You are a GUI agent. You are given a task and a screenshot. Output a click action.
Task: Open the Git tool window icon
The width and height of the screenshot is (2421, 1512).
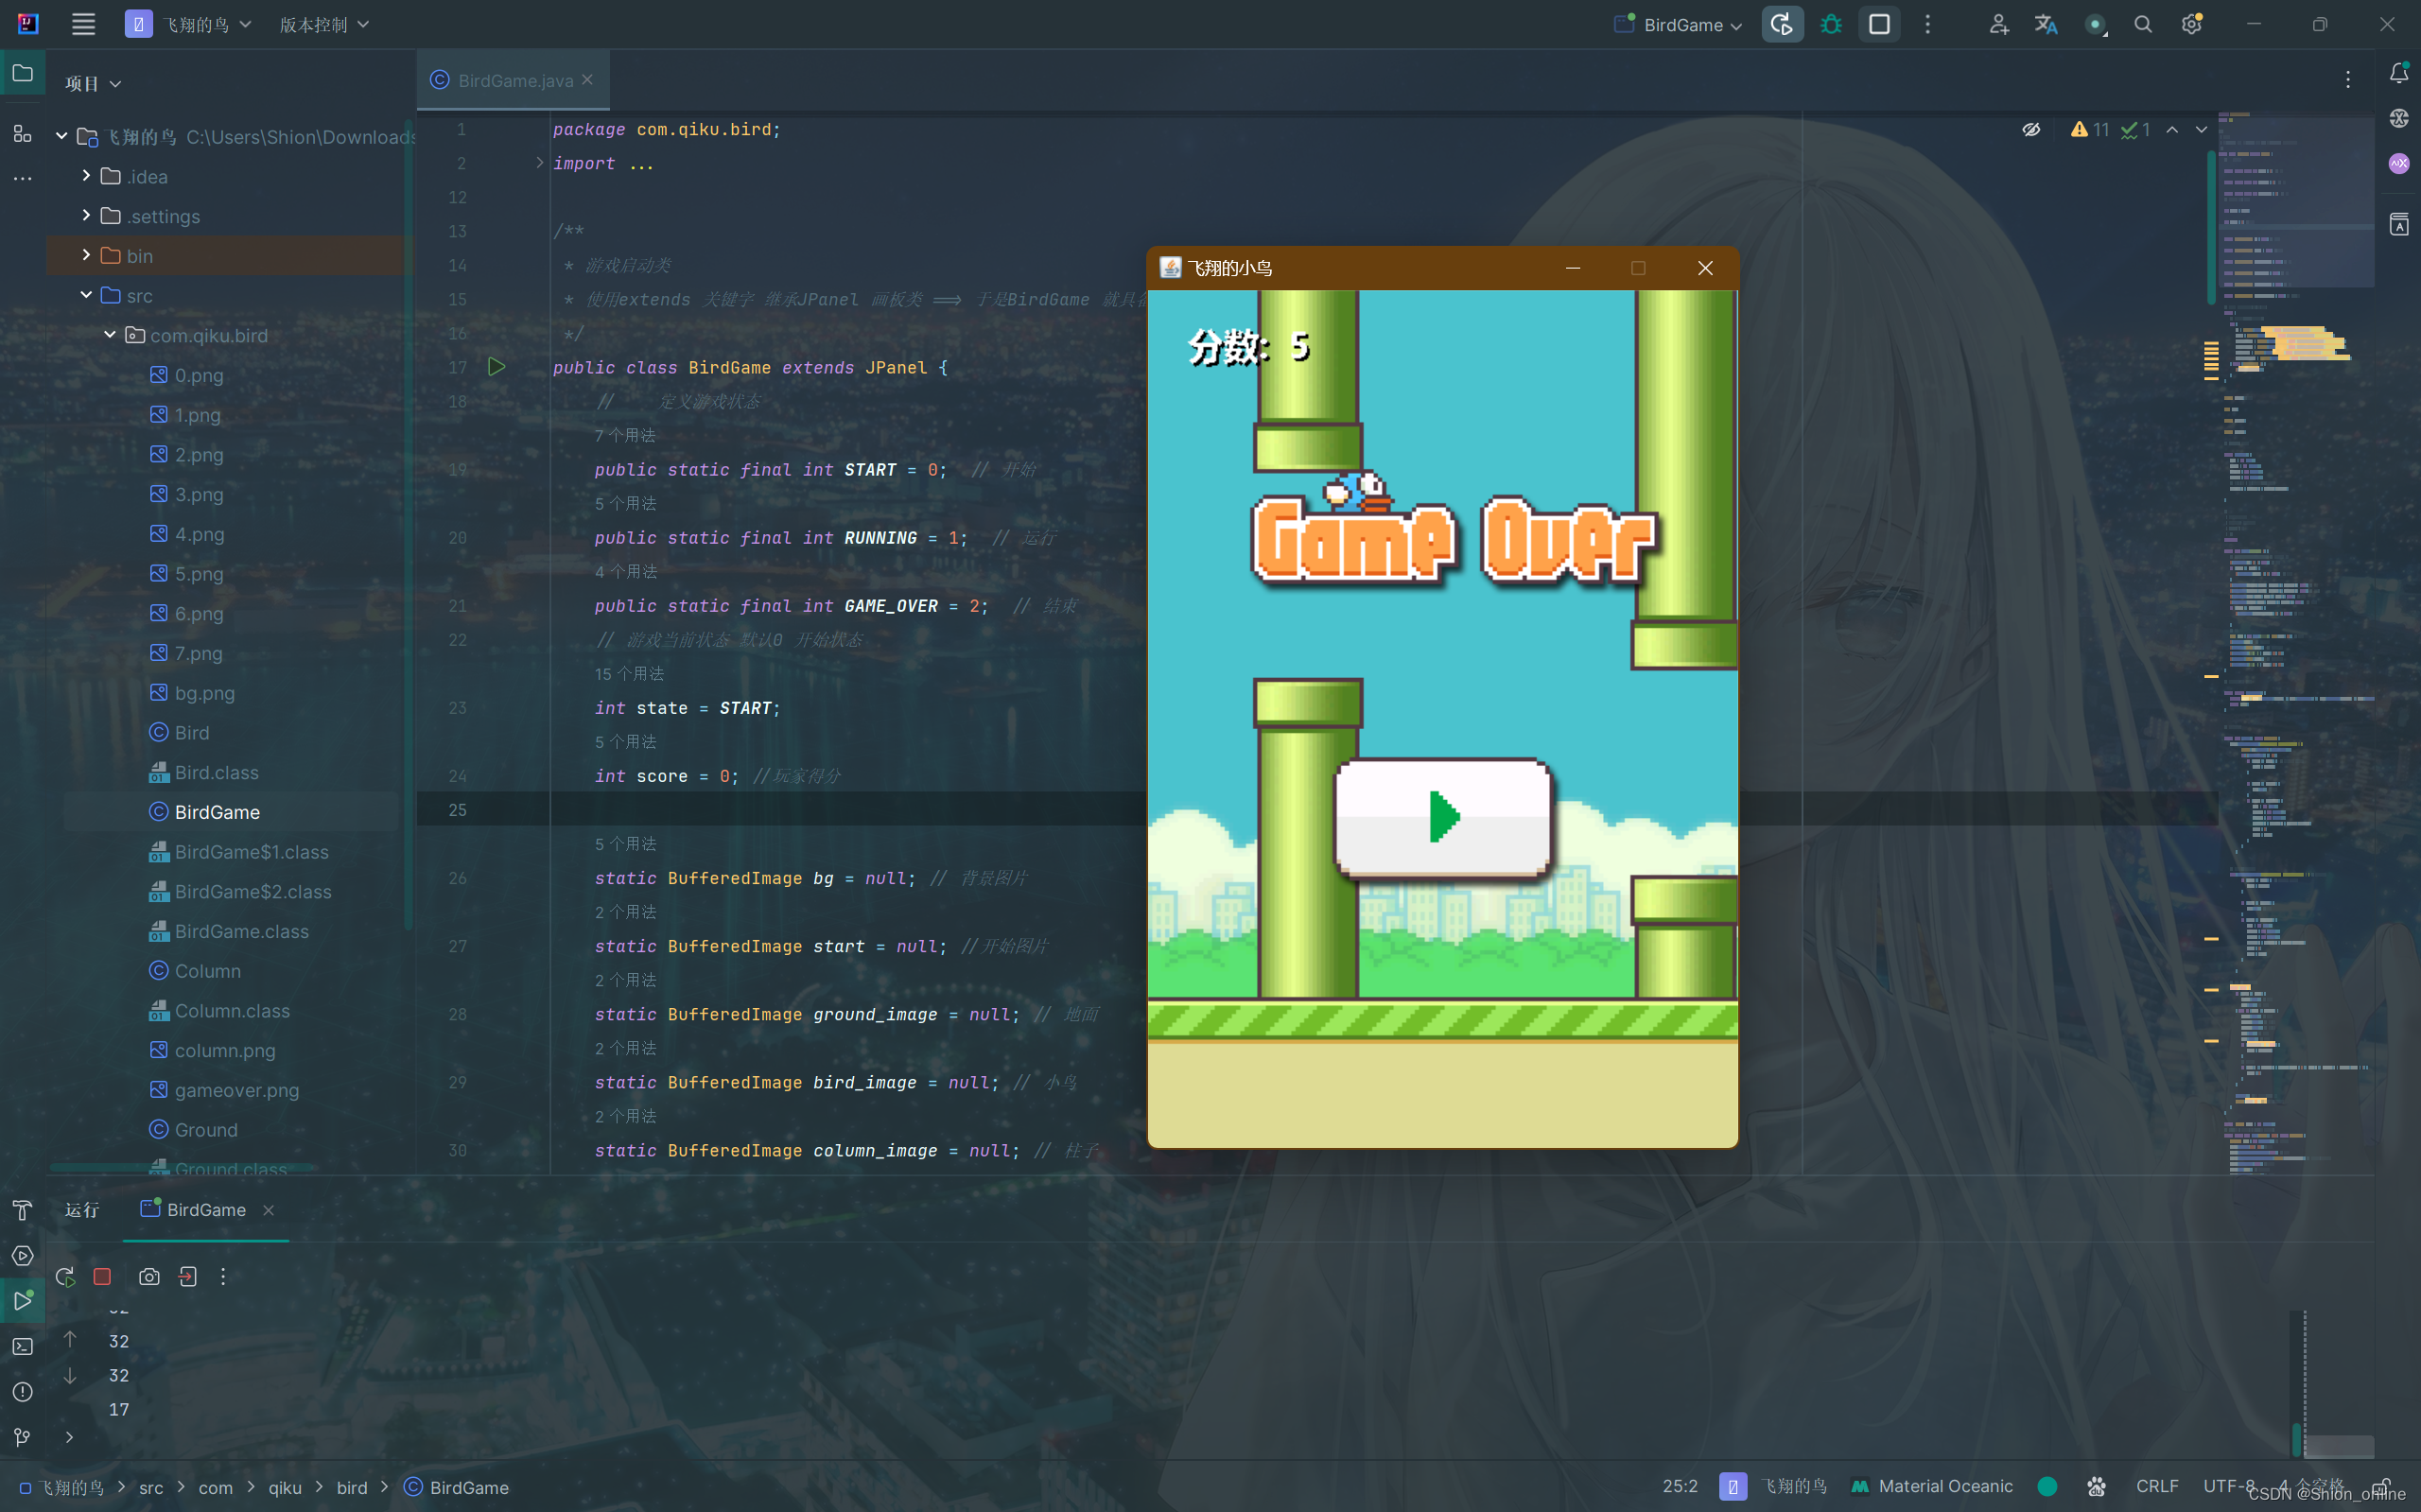(x=22, y=1437)
